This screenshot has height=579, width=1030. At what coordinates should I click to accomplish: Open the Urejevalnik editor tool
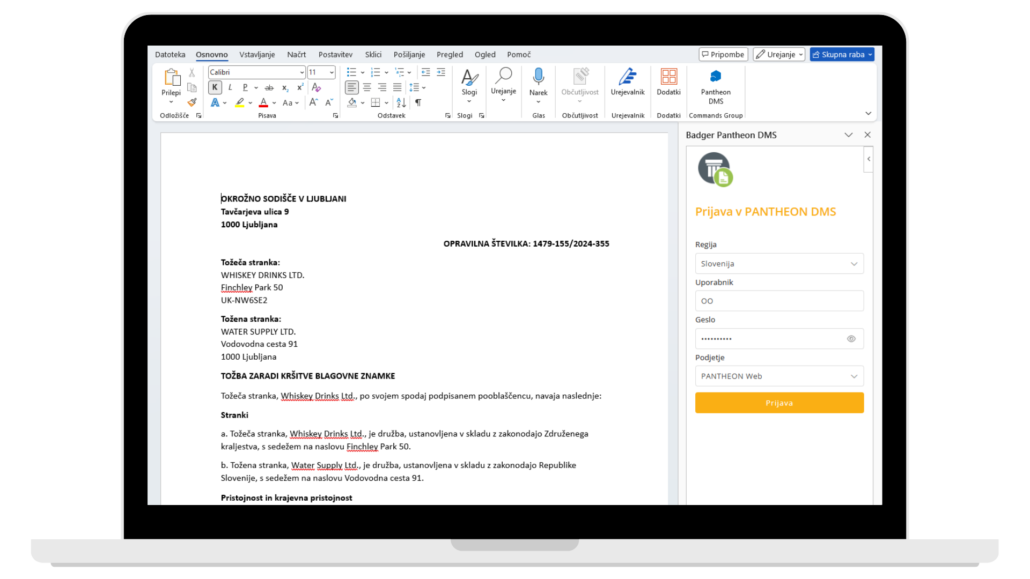coord(627,82)
